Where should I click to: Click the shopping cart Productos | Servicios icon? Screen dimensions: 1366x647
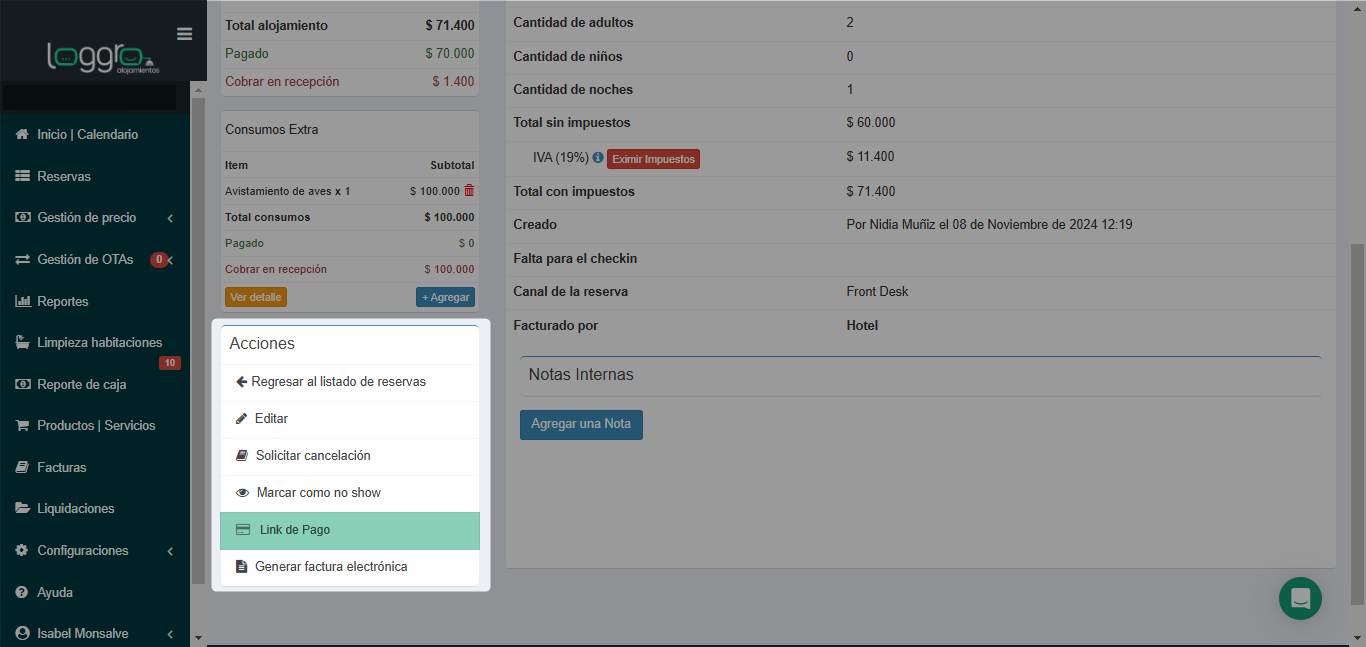pyautogui.click(x=22, y=425)
